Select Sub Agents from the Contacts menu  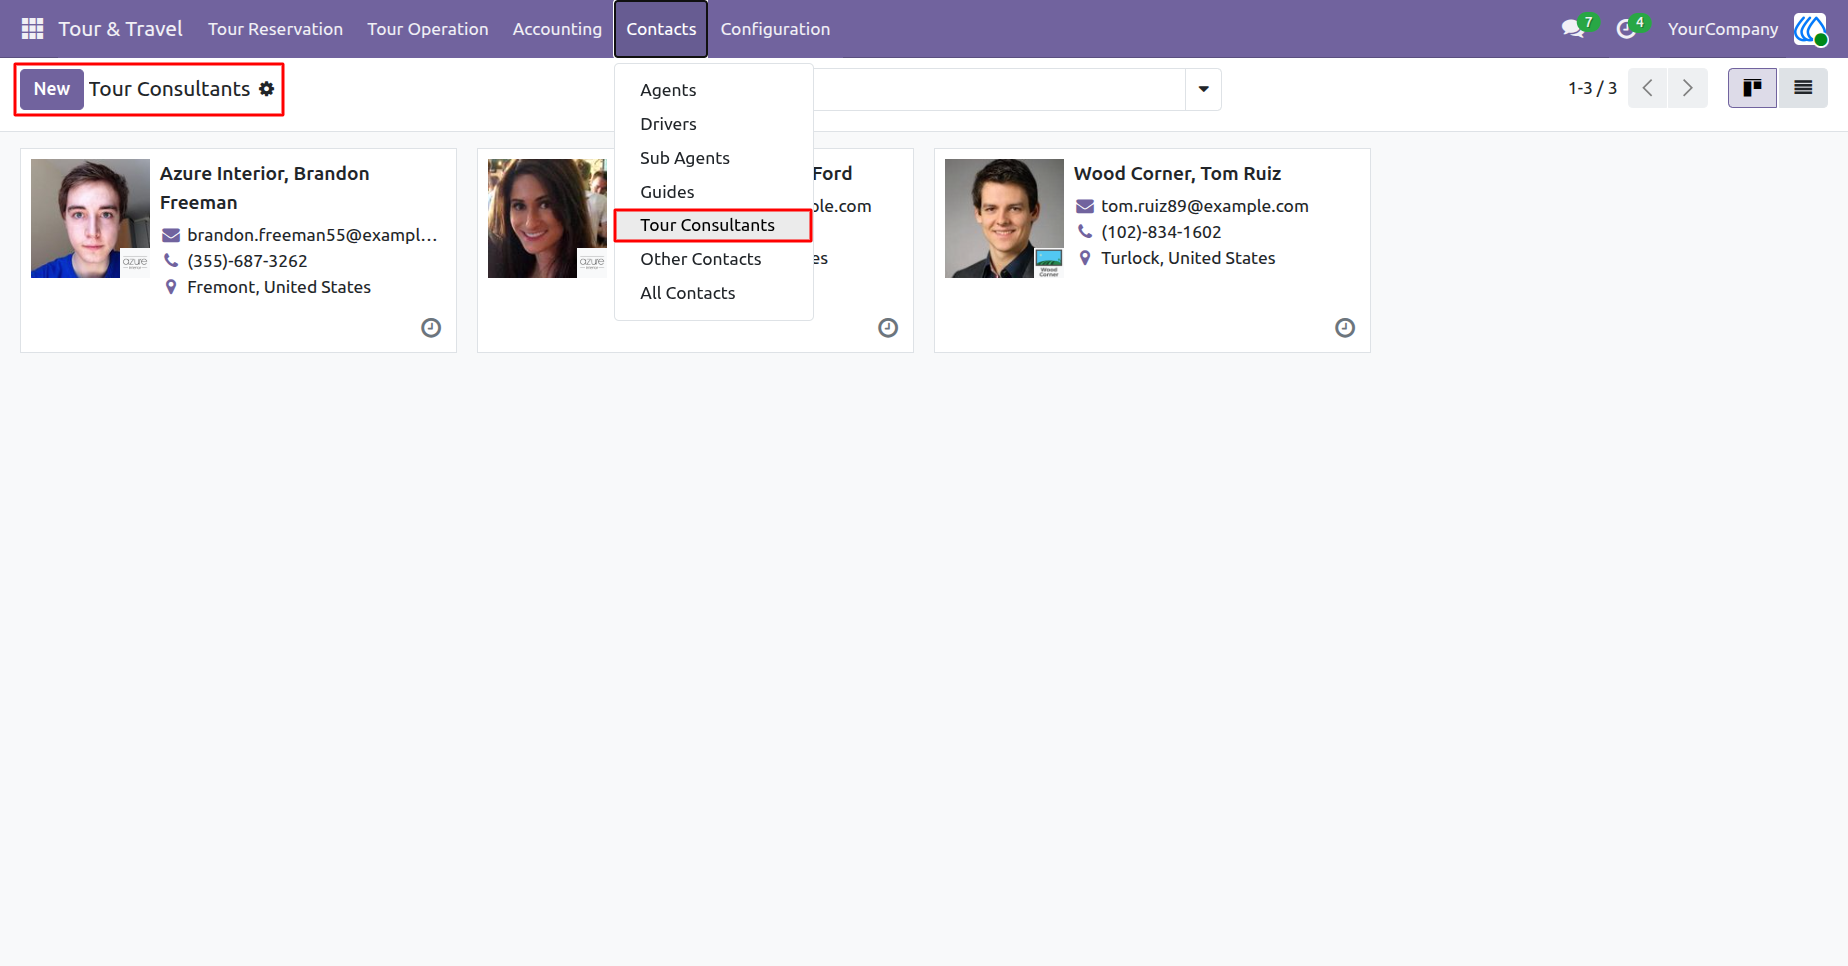tap(714, 158)
